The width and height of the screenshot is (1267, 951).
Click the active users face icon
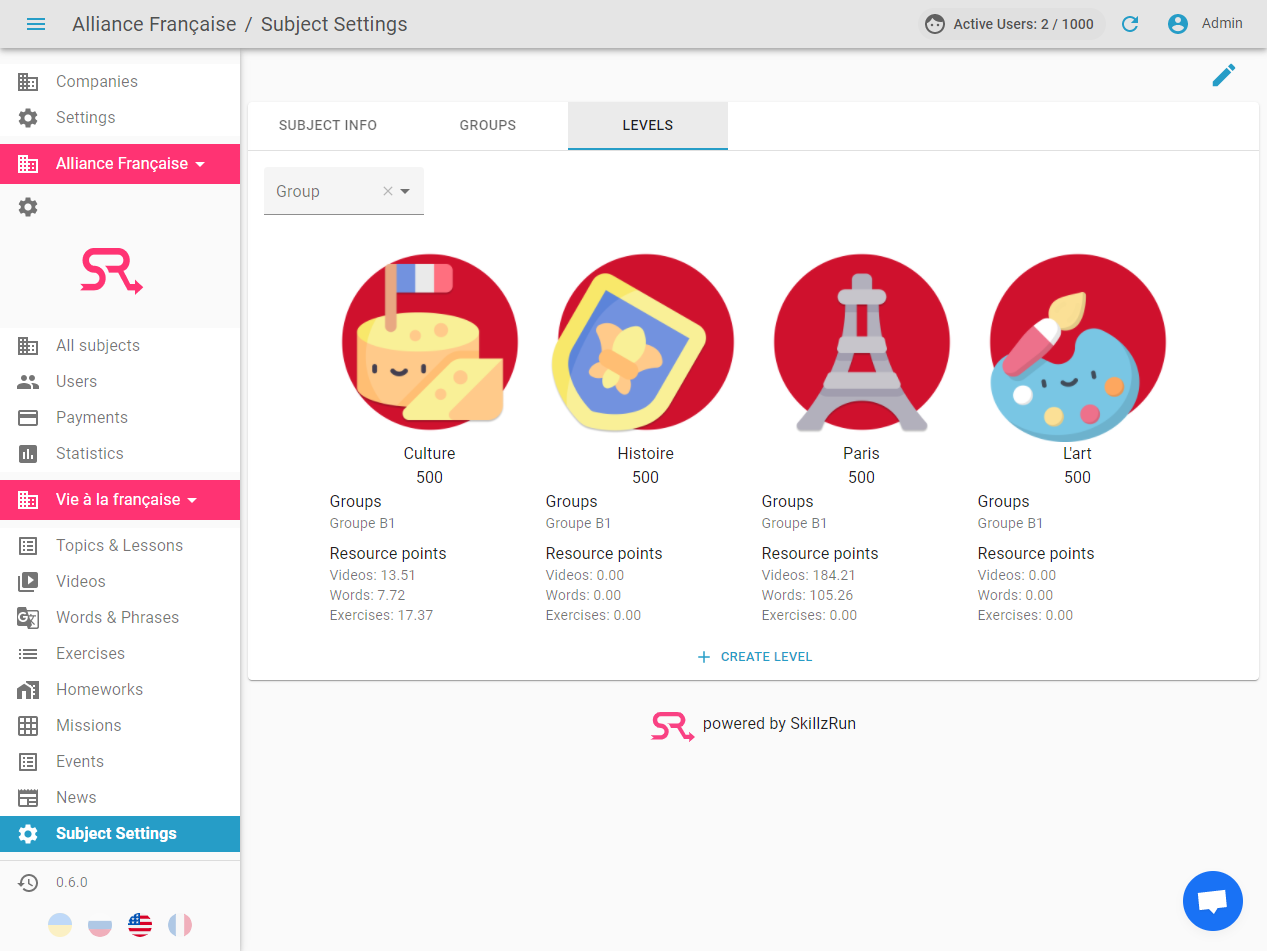[935, 24]
